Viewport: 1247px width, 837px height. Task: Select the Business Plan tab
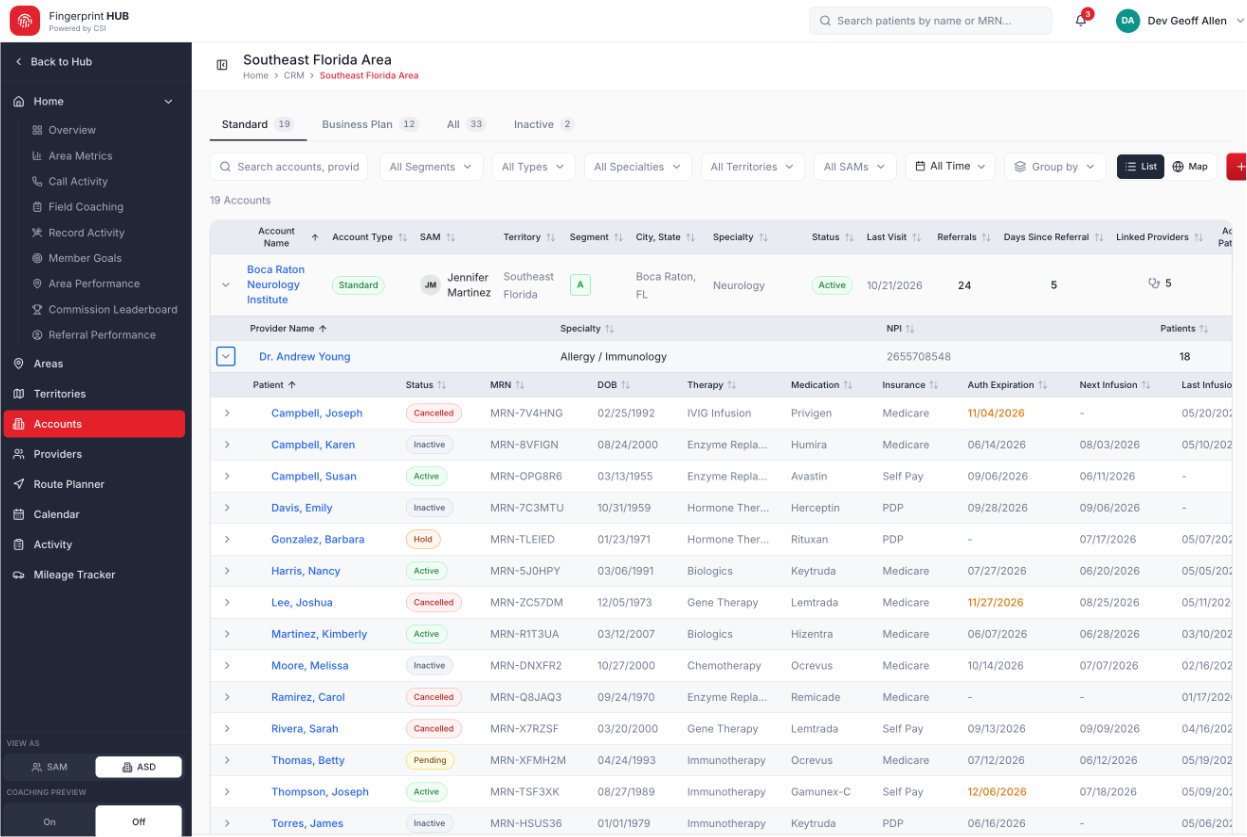(x=370, y=125)
